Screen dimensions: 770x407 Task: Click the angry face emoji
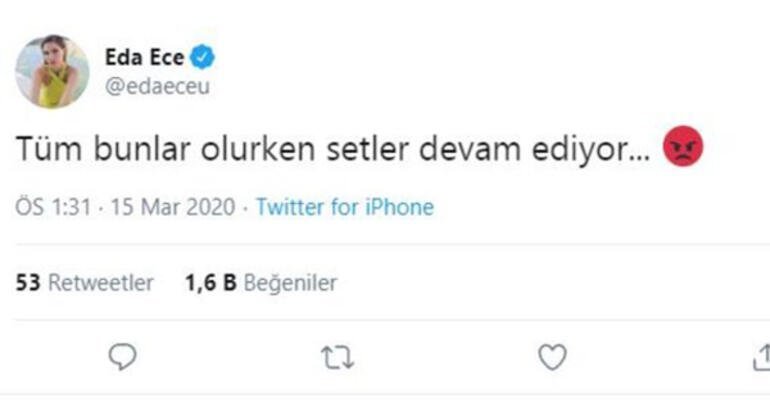pos(684,150)
